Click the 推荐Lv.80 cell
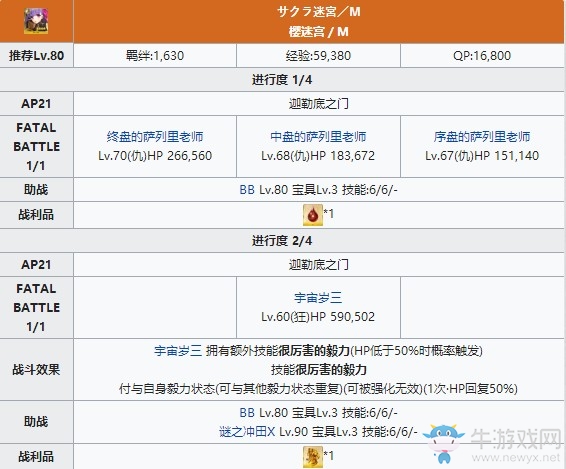This screenshot has height=469, width=566. [36, 56]
